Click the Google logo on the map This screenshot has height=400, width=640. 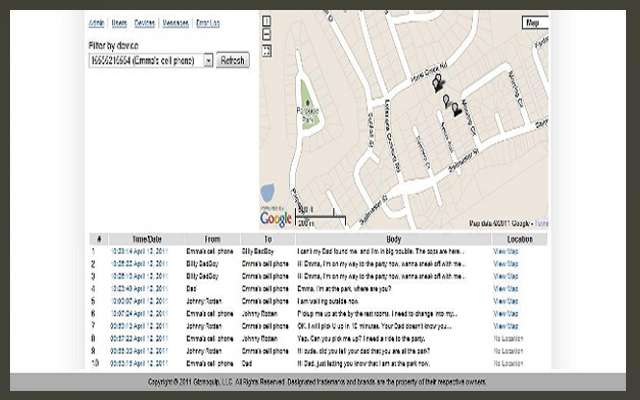(x=277, y=217)
